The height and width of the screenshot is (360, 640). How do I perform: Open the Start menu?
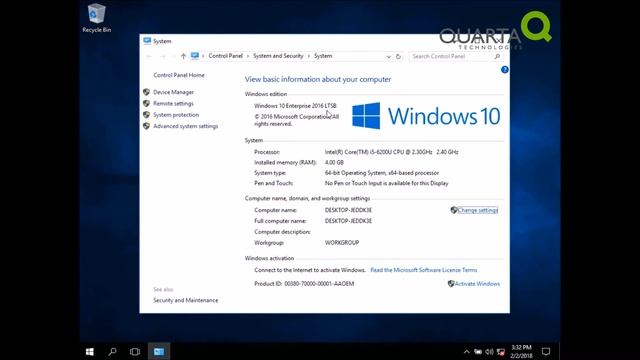(90, 351)
